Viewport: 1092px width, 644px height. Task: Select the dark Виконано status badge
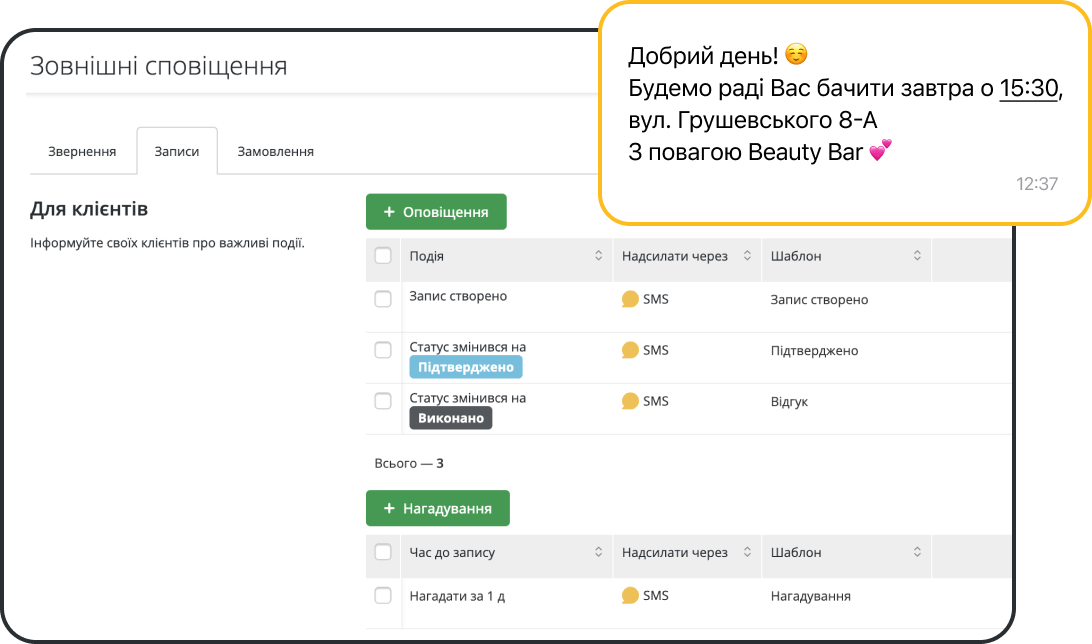click(x=451, y=418)
